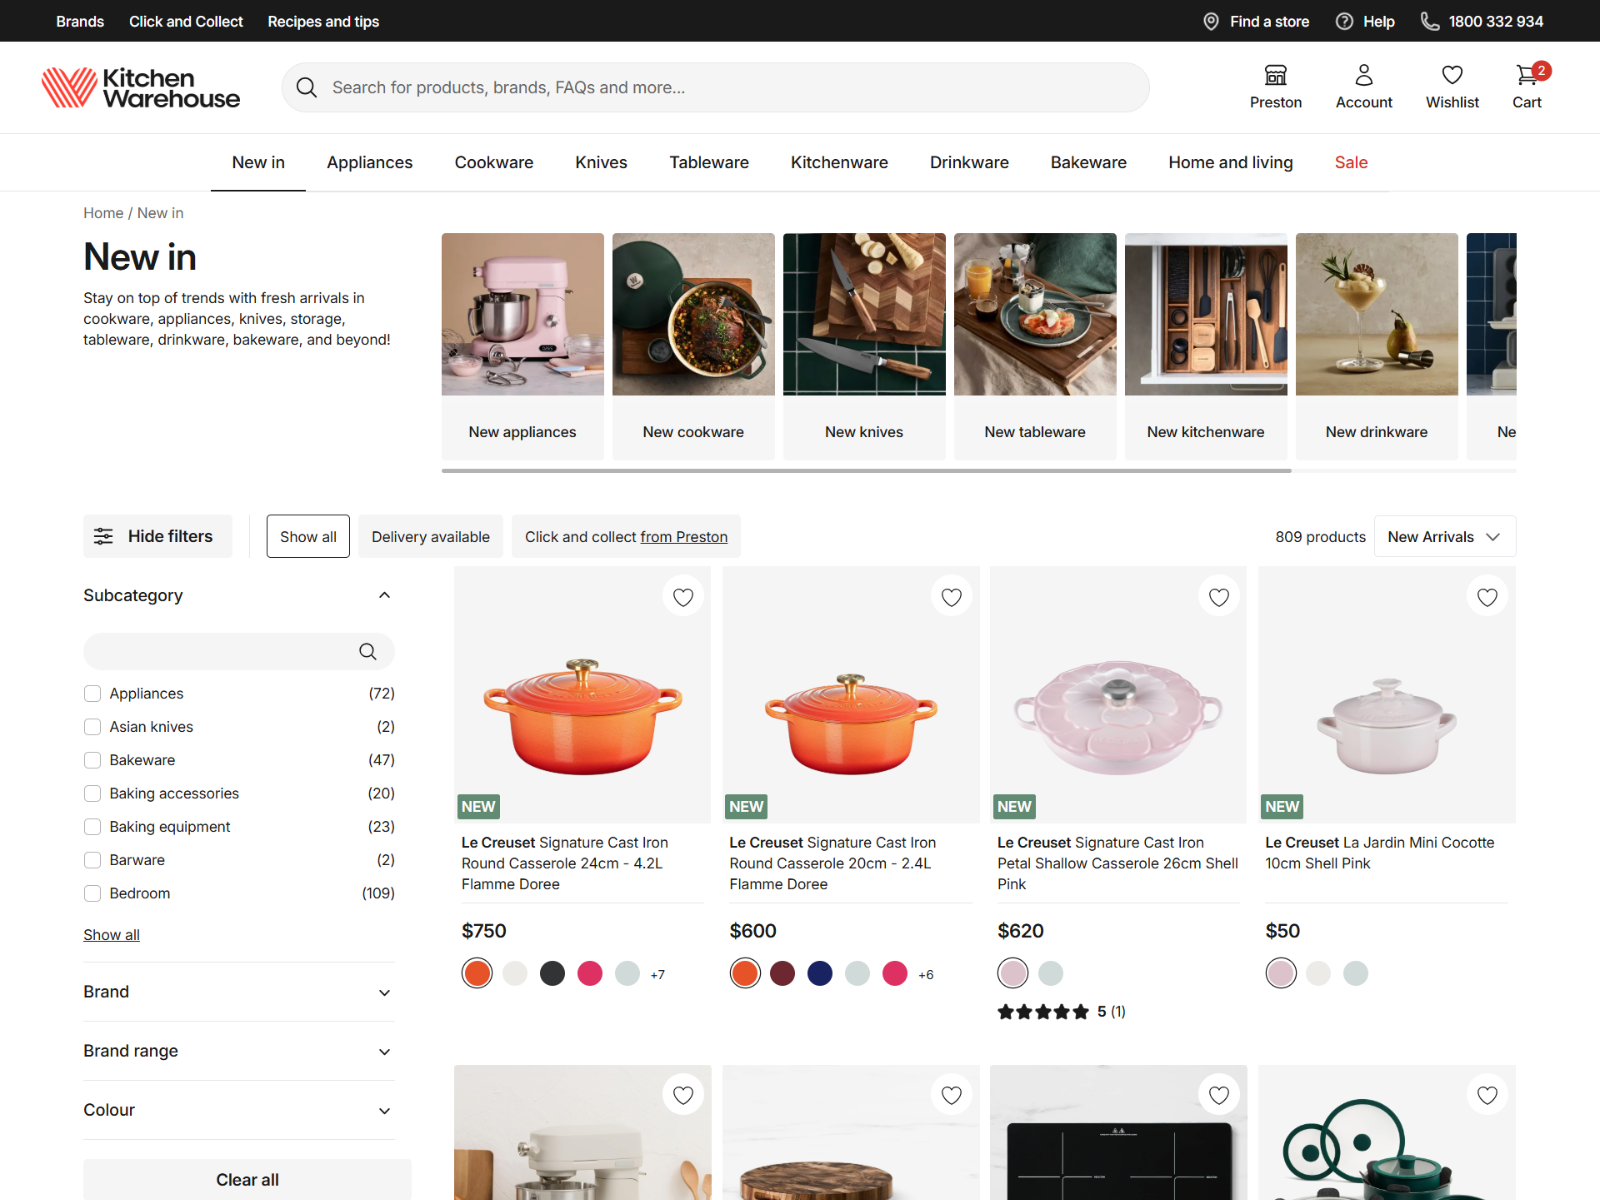Wishlist heart on the green cookware set
Screen dimensions: 1600x1200
[x=1487, y=1095]
